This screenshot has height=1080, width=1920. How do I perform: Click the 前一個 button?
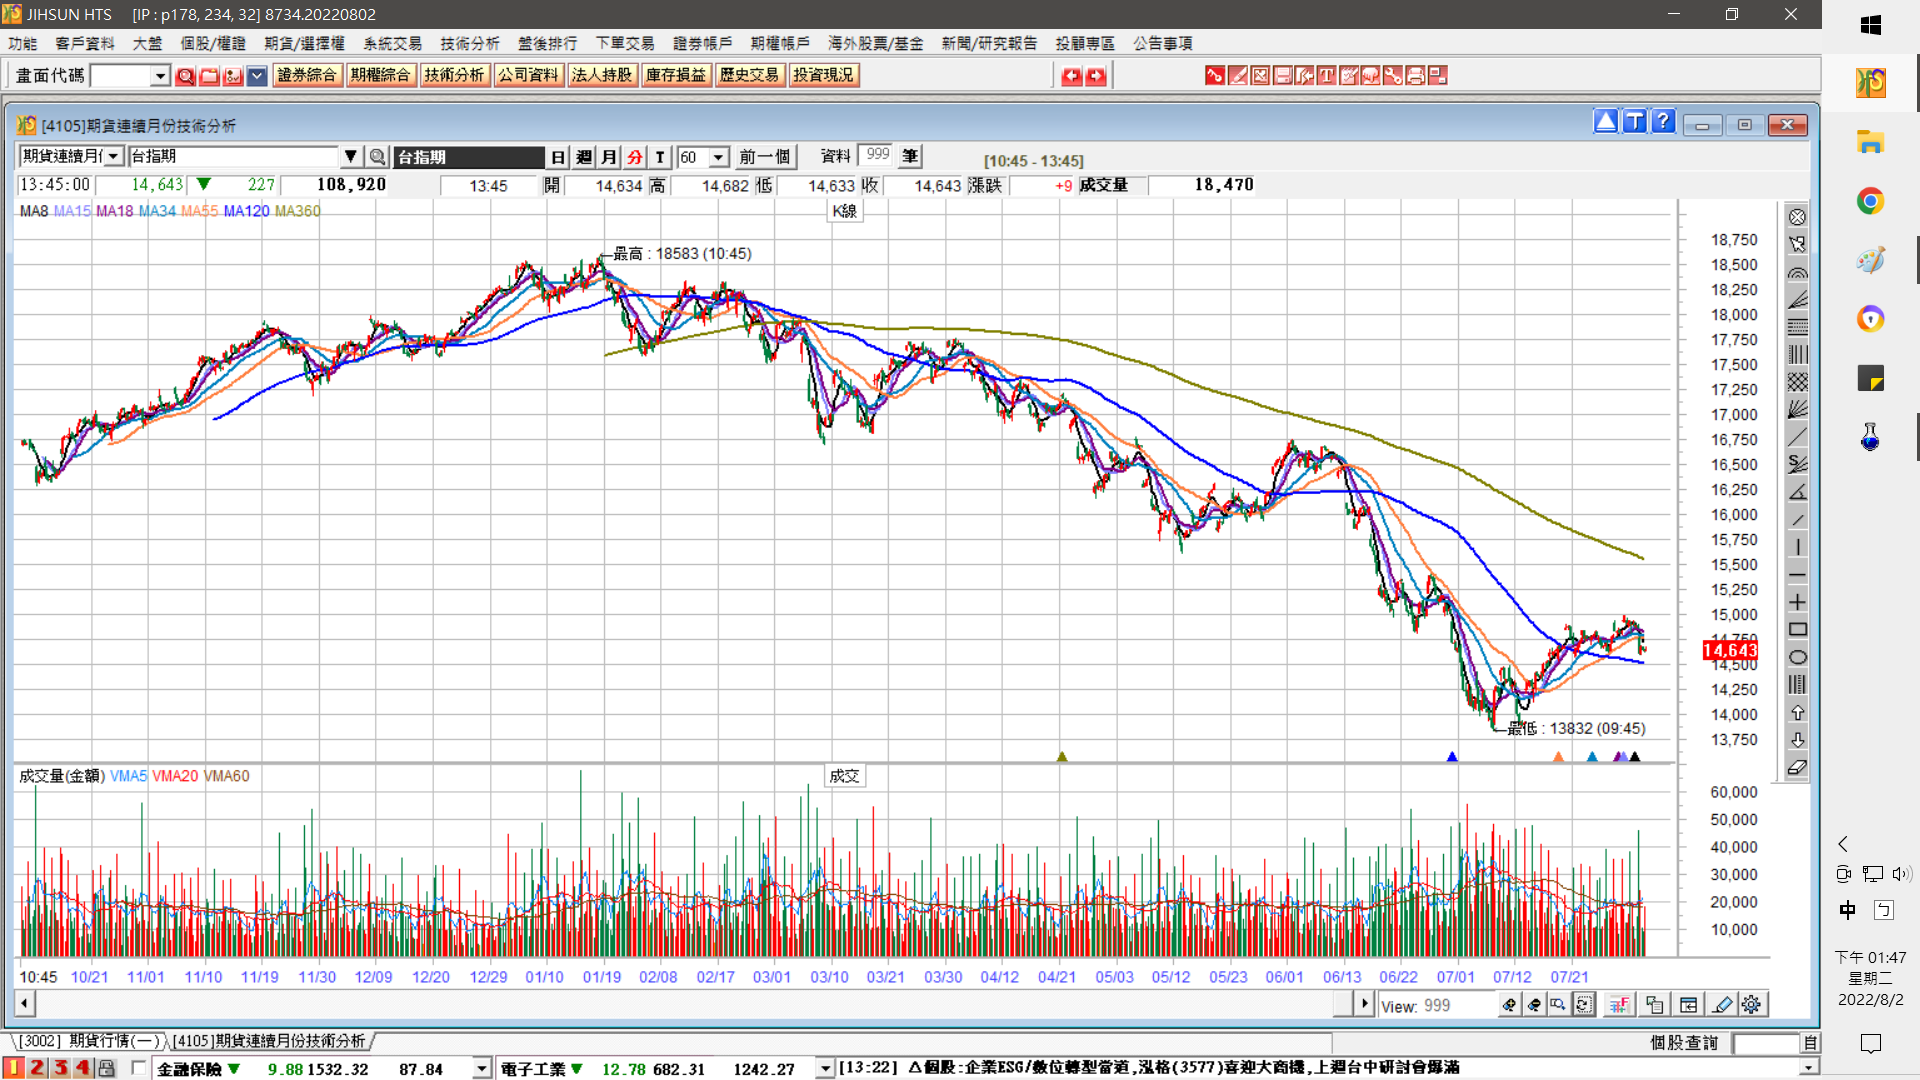point(765,157)
